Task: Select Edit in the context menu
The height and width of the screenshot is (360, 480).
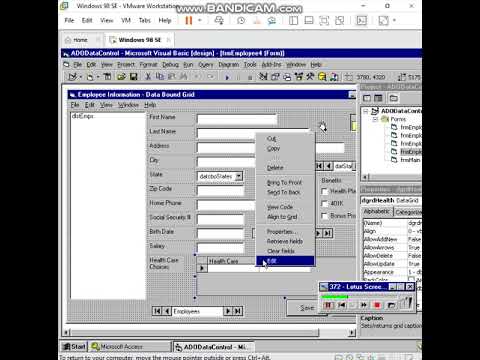Action: [x=285, y=261]
